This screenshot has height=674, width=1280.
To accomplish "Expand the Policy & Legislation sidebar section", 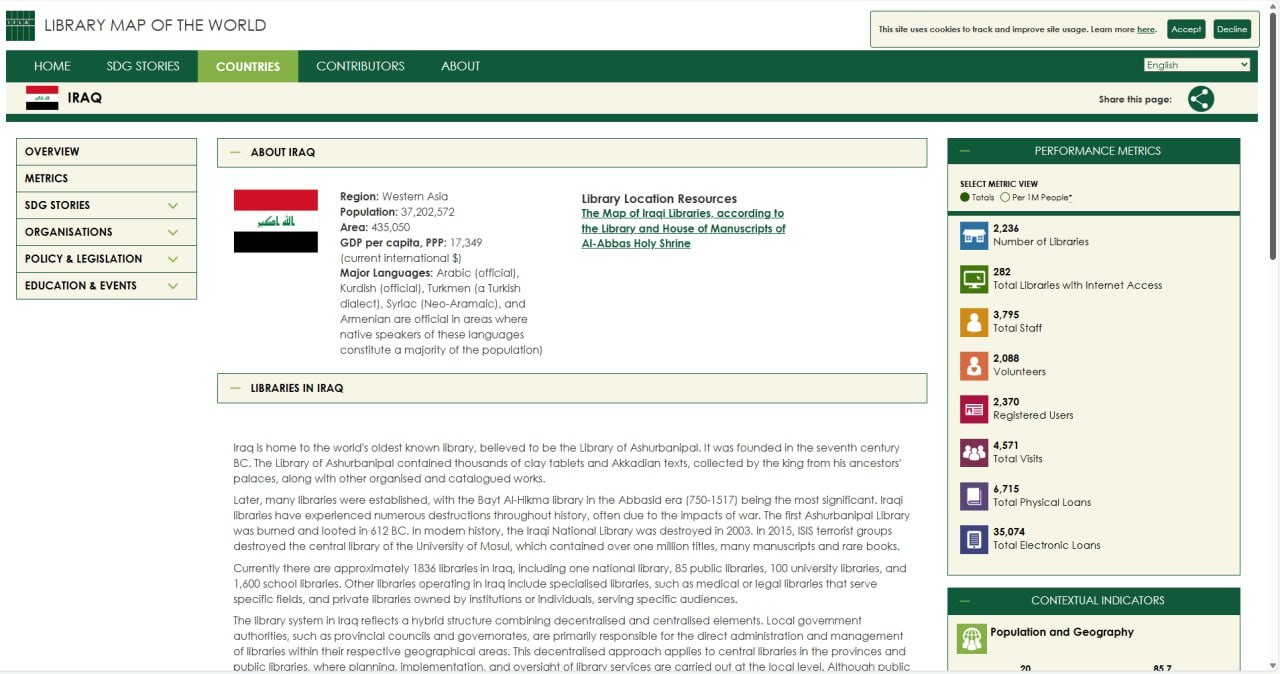I will pyautogui.click(x=173, y=259).
